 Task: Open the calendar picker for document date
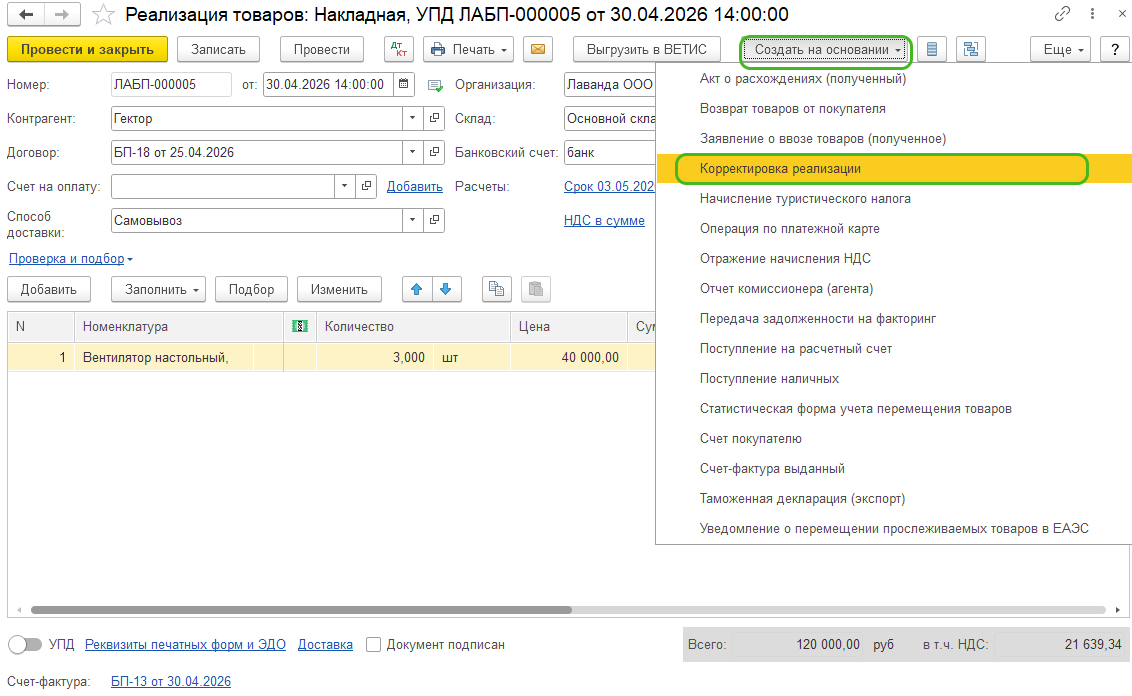404,84
